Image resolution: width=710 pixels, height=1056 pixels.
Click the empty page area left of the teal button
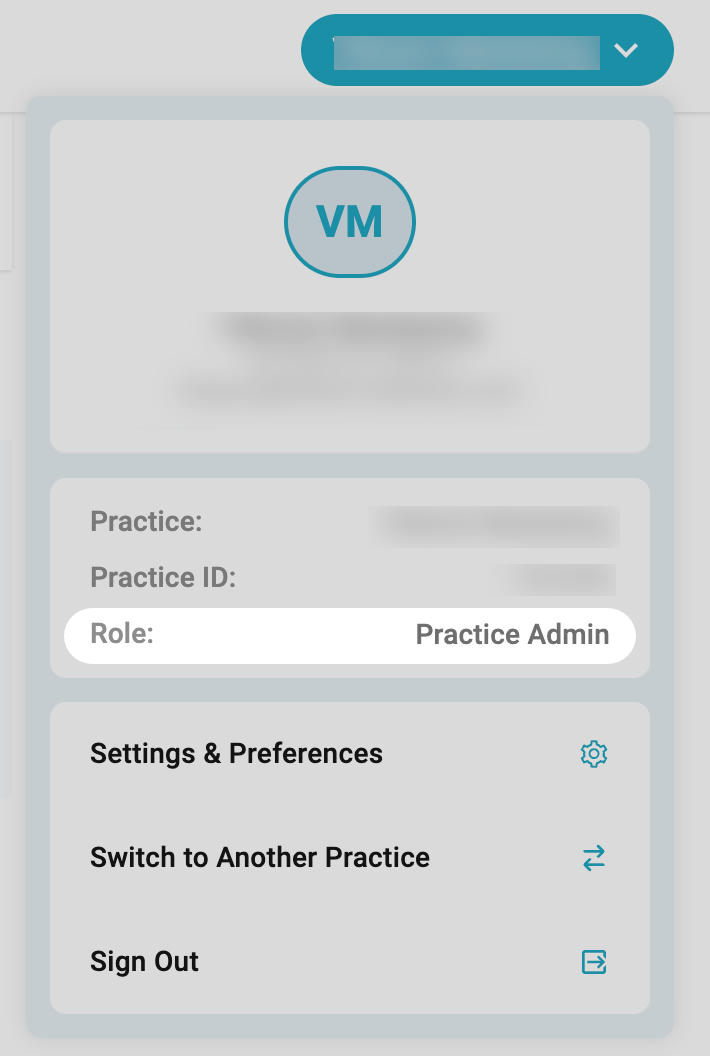pyautogui.click(x=148, y=51)
